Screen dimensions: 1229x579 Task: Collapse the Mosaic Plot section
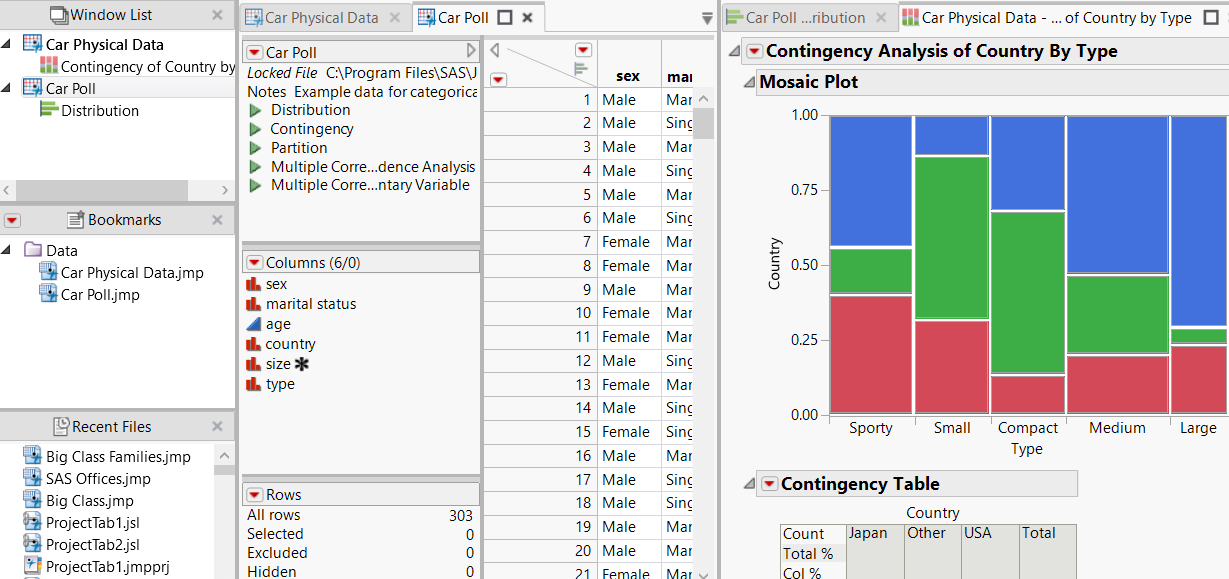pos(749,82)
